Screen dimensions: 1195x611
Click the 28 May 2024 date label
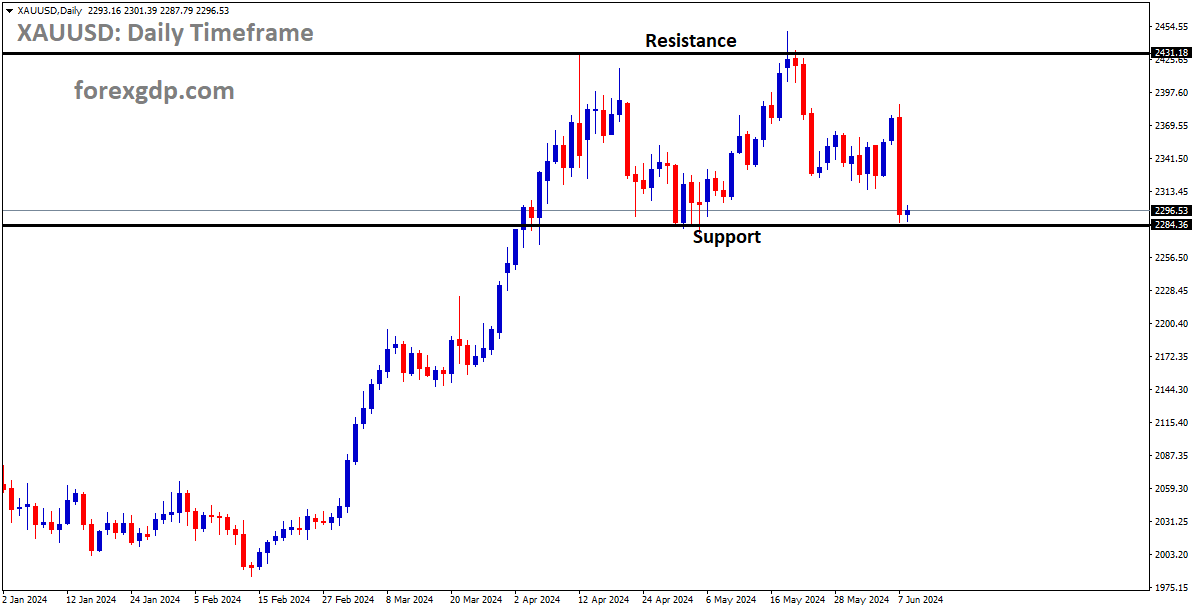point(862,600)
